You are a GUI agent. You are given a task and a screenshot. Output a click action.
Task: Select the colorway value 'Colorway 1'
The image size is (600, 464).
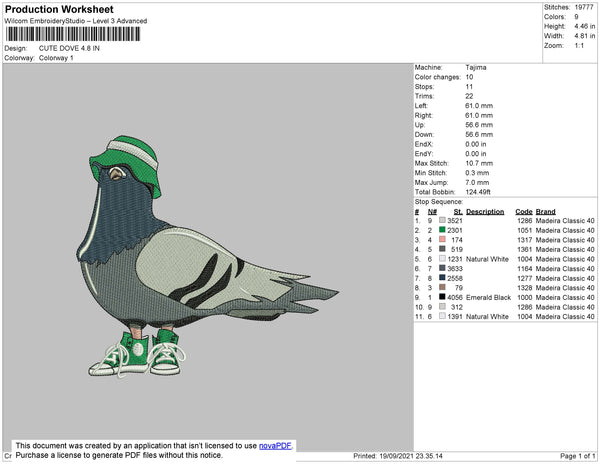(56, 58)
